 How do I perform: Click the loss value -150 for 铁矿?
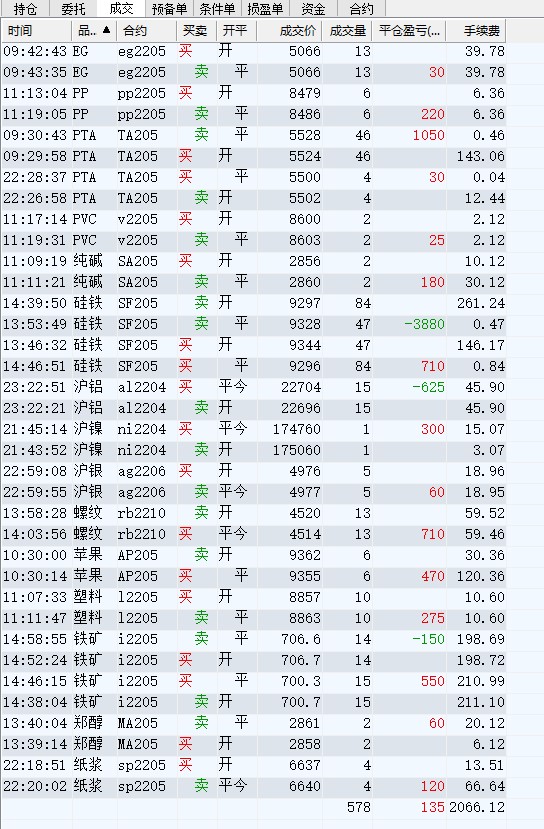429,639
